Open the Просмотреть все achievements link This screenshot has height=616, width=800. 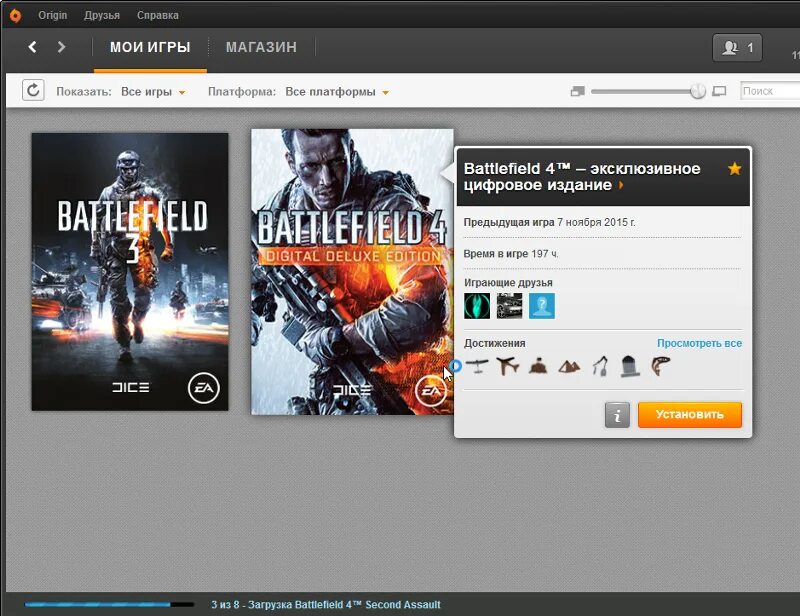tap(699, 343)
